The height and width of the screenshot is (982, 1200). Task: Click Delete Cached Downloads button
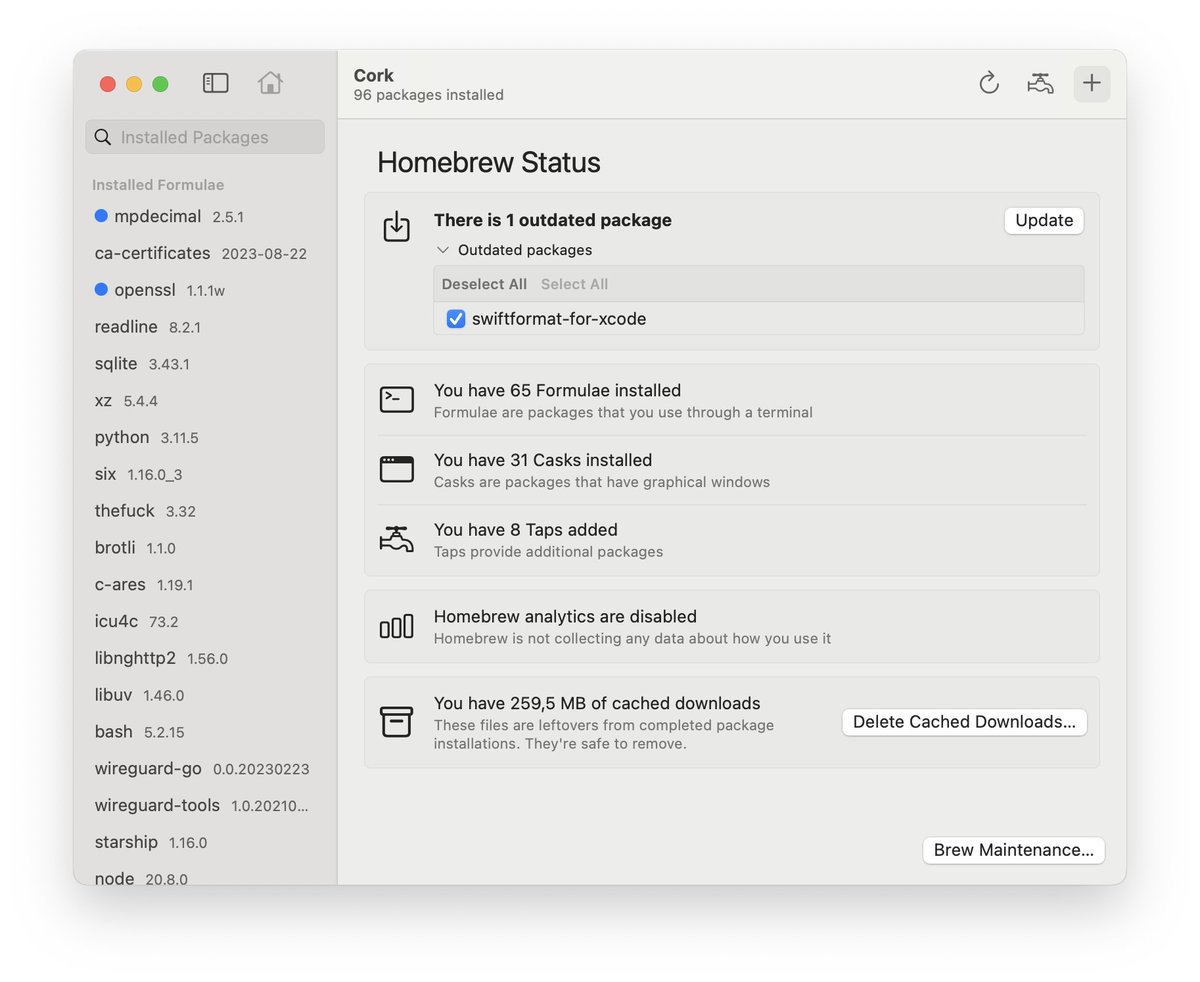pos(964,722)
